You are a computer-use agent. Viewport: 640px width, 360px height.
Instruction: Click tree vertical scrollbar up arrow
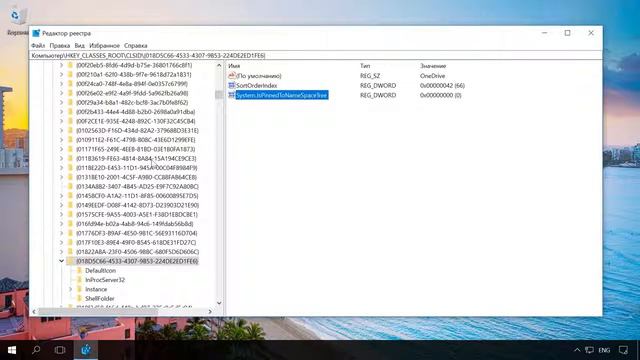click(219, 65)
